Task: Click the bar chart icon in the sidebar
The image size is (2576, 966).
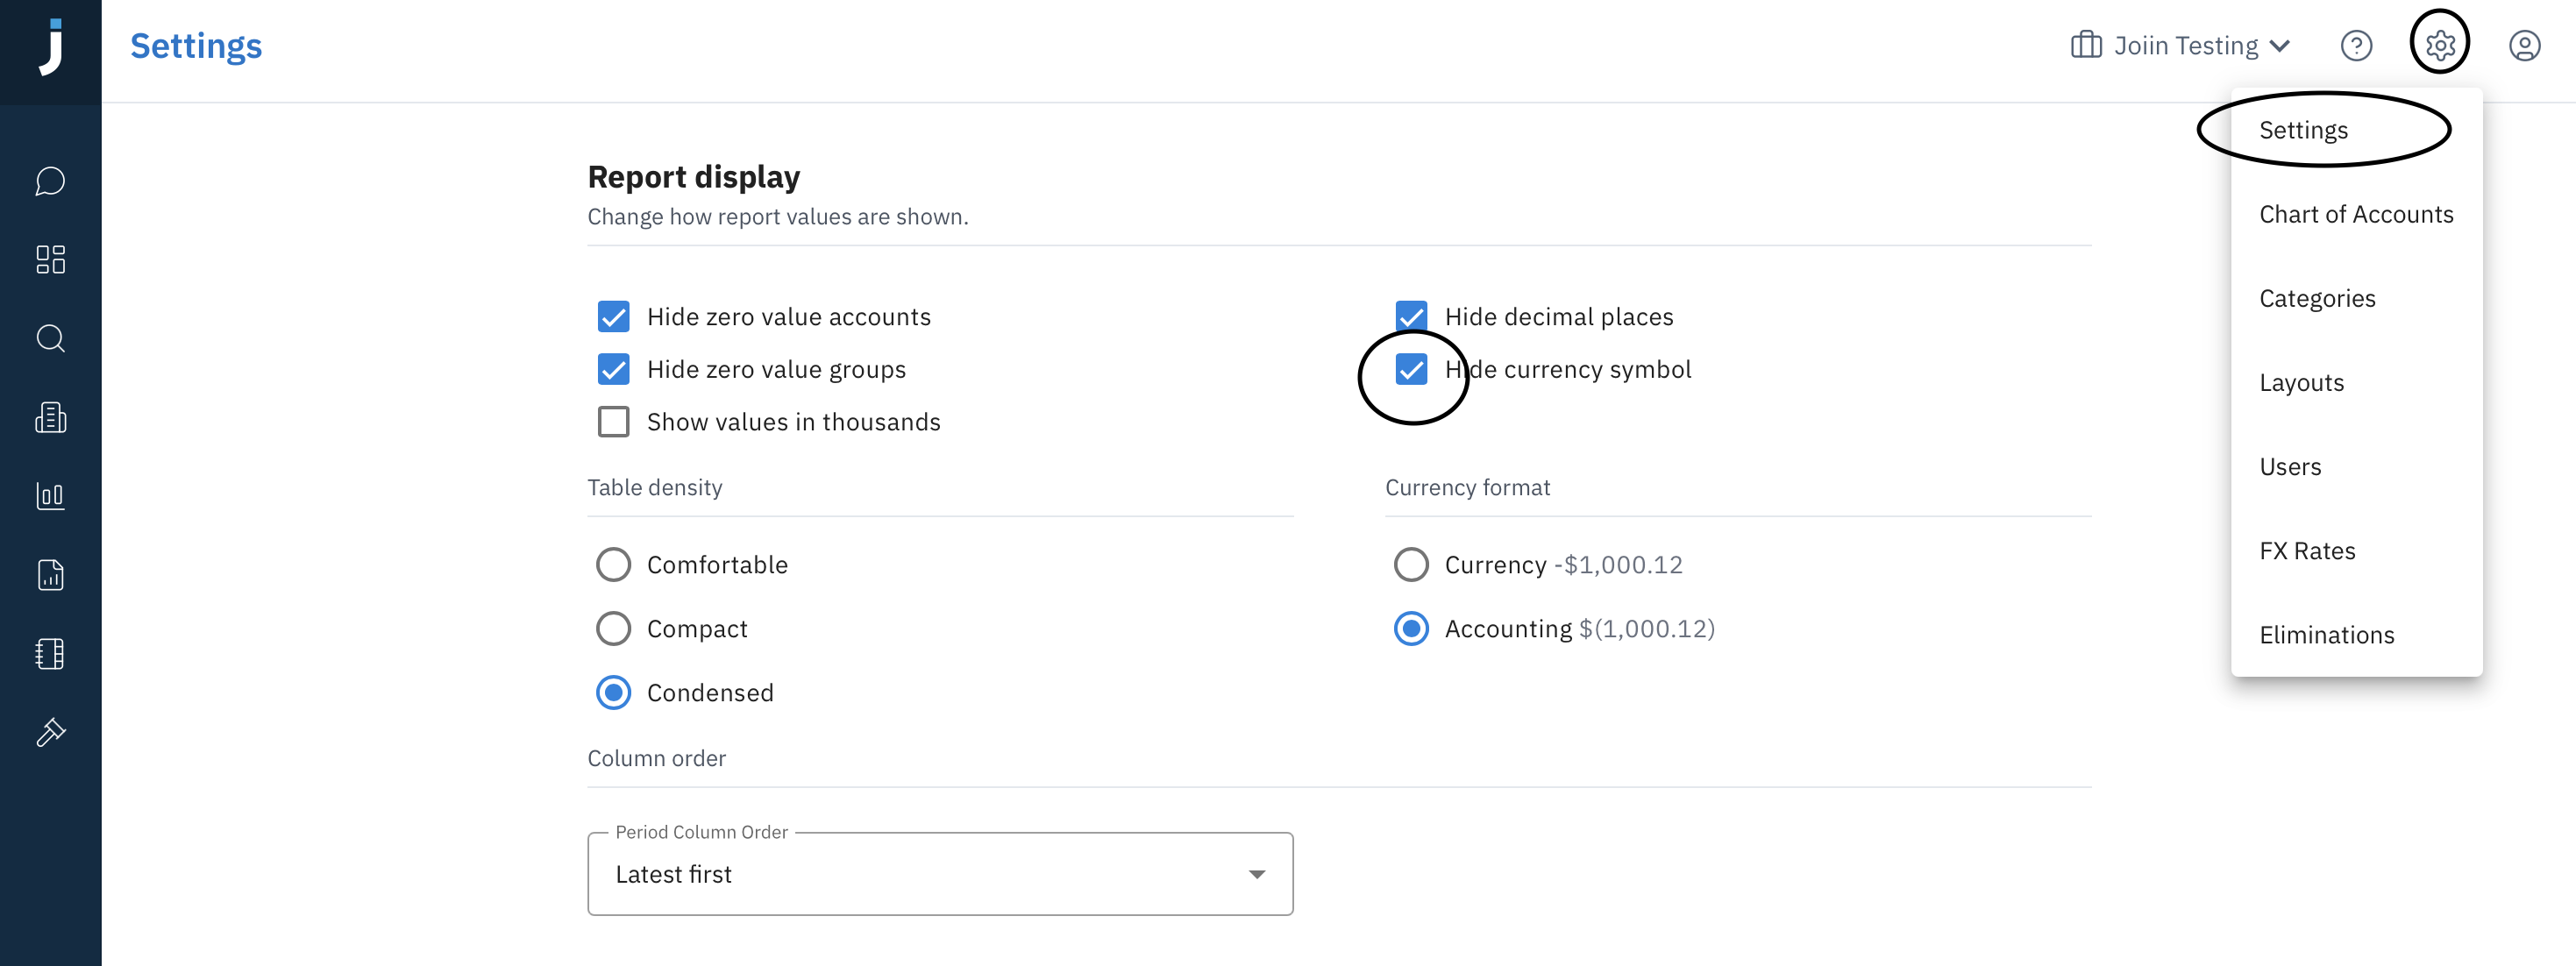Action: 50,496
